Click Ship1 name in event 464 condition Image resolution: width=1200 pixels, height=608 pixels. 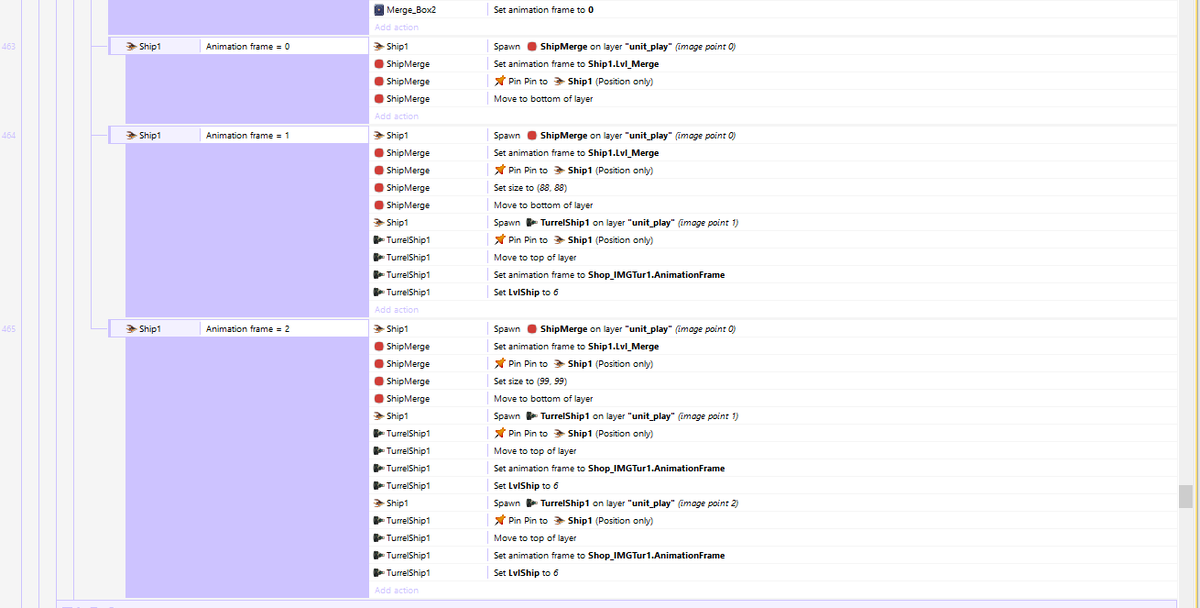point(150,135)
